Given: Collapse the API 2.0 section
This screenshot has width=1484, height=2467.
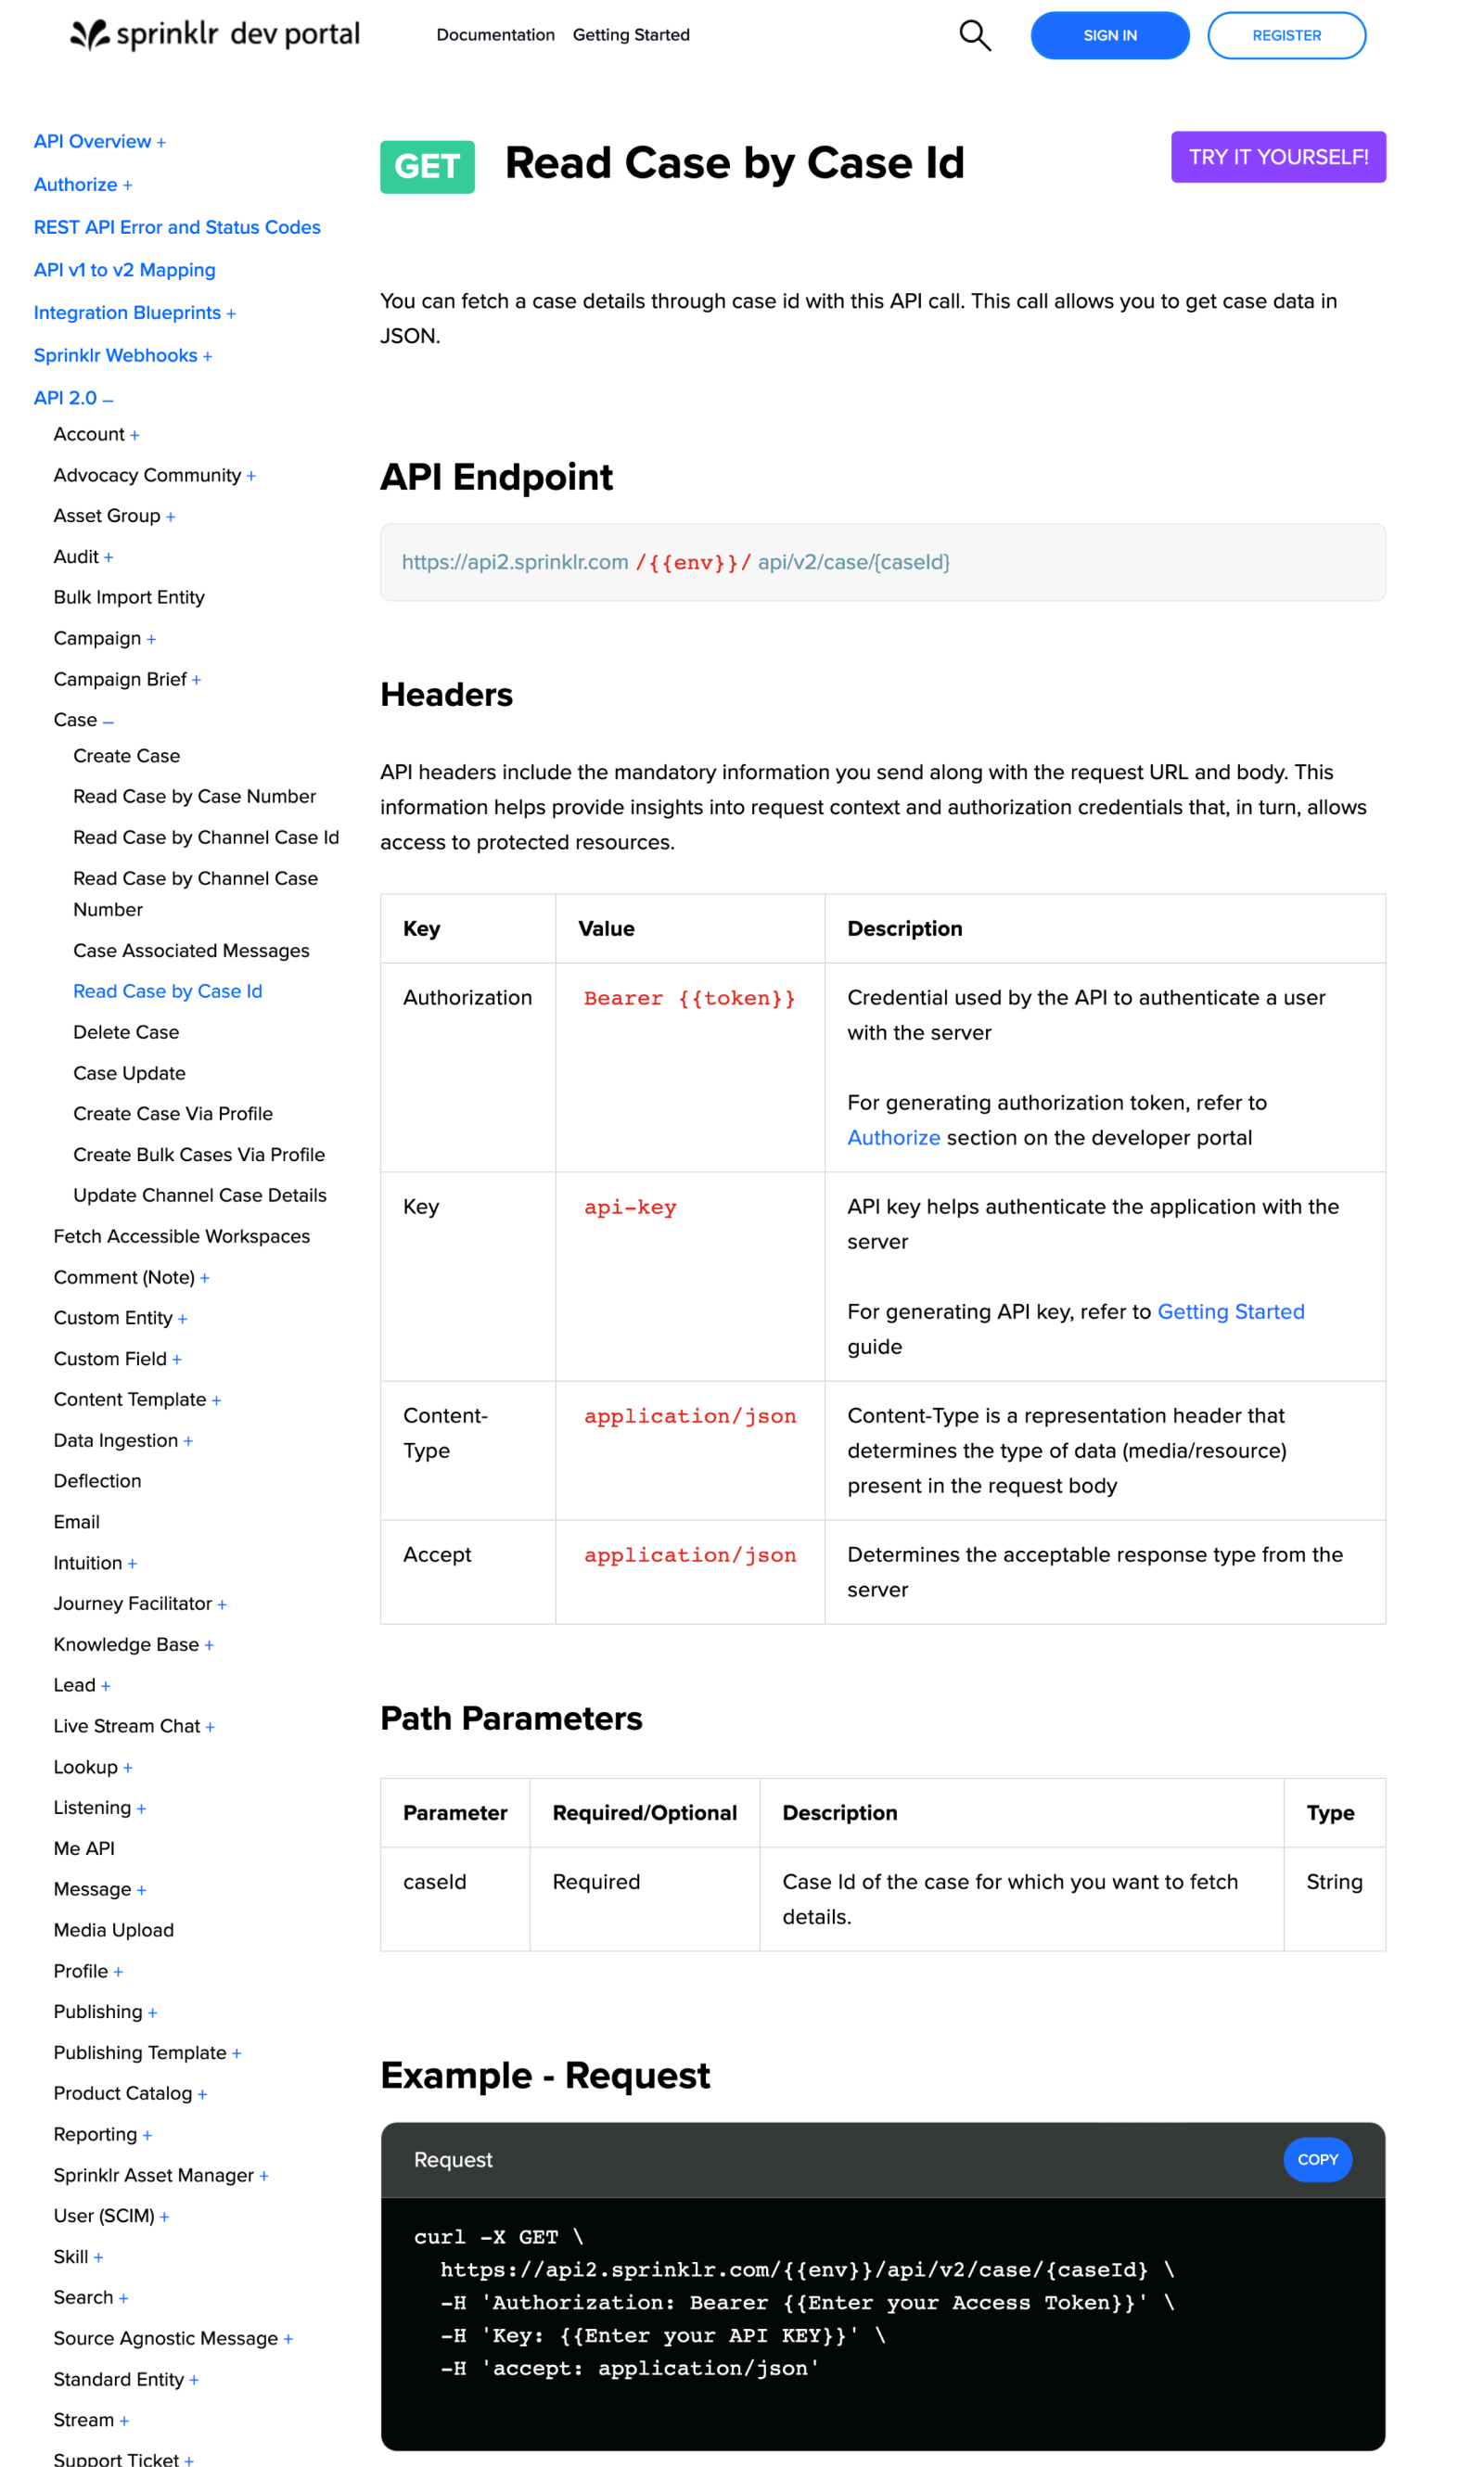Looking at the screenshot, I should pyautogui.click(x=110, y=398).
